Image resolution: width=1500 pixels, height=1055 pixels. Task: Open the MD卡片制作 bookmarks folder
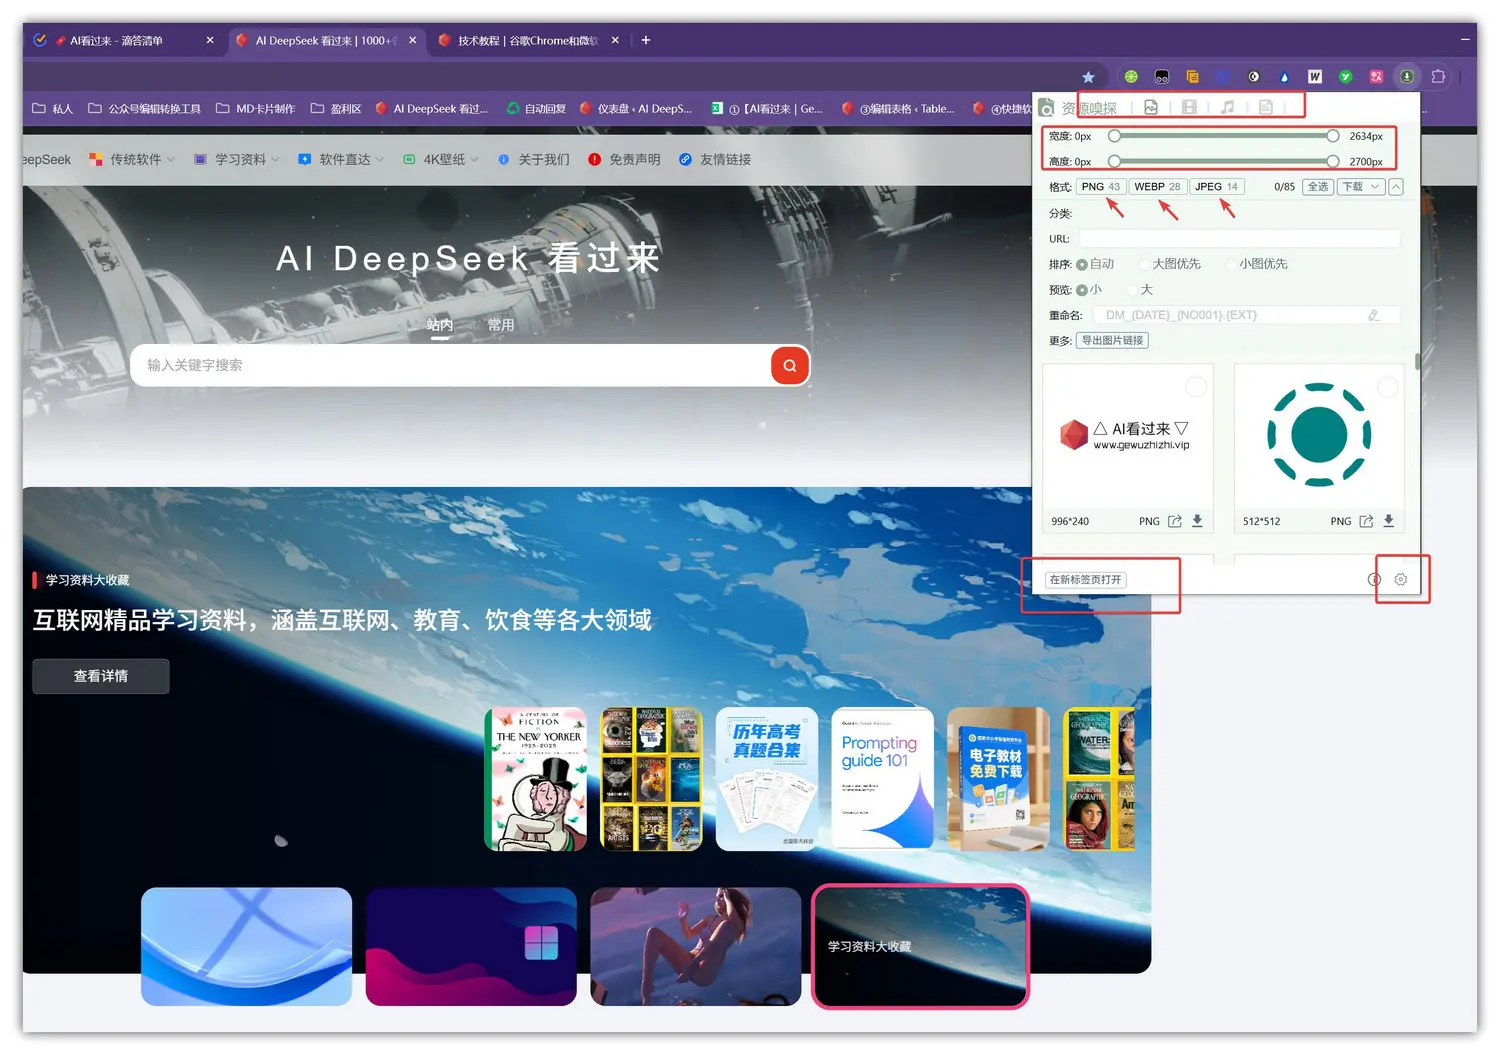coord(256,108)
